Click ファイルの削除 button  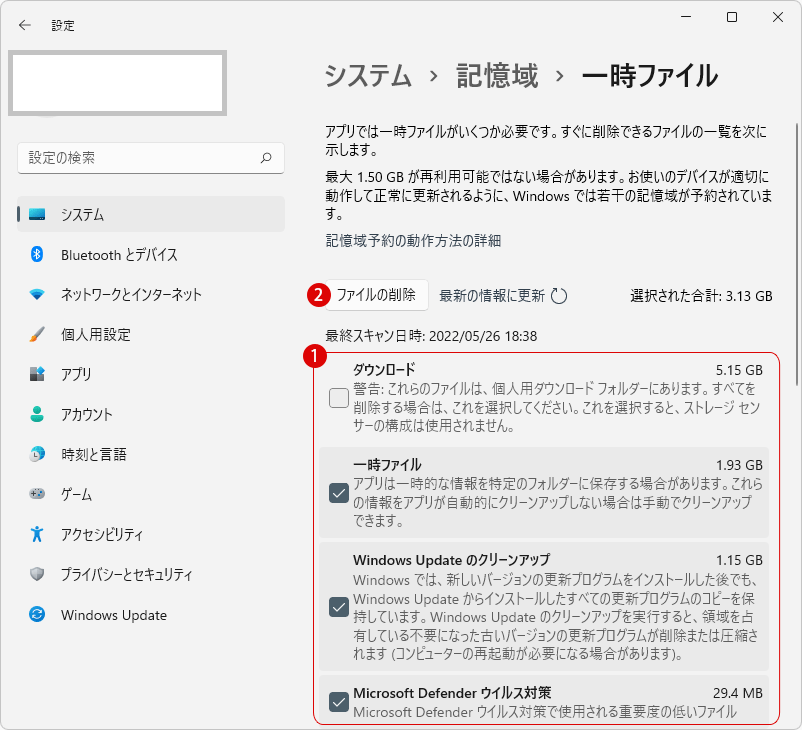[376, 295]
